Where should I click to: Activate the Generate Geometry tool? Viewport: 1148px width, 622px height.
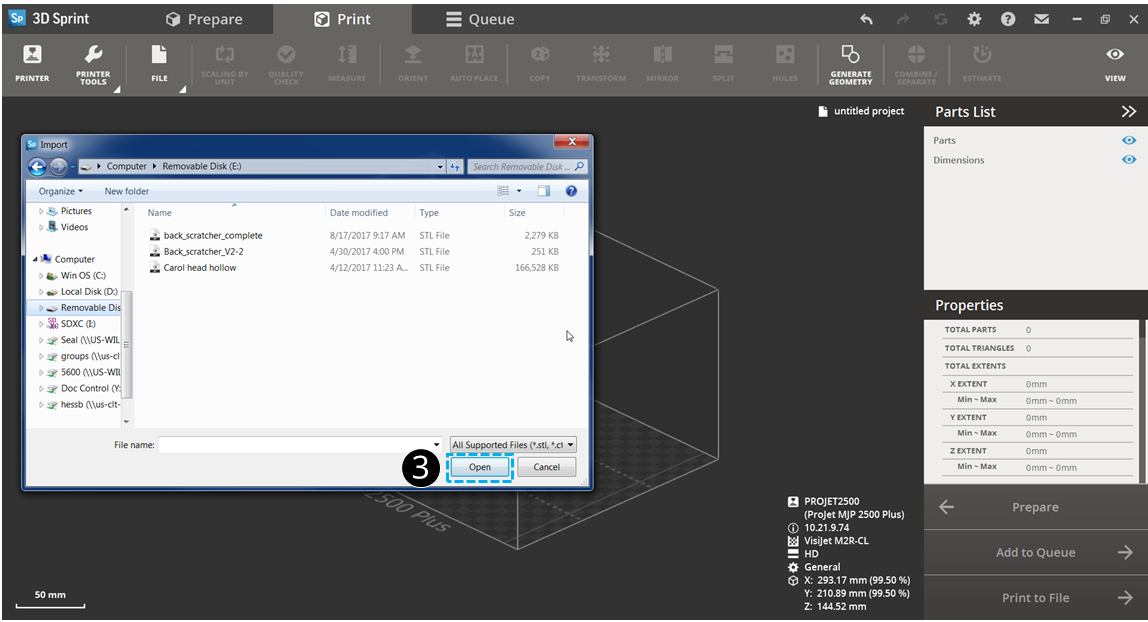point(850,64)
